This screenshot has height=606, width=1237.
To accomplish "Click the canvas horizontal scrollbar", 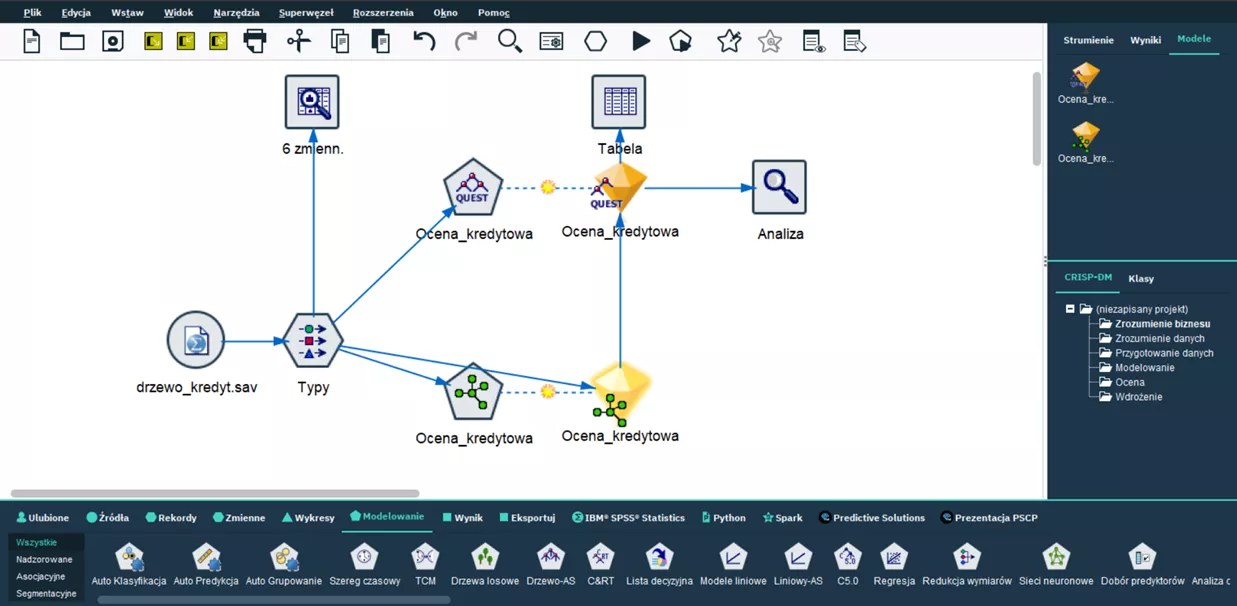I will click(x=215, y=493).
